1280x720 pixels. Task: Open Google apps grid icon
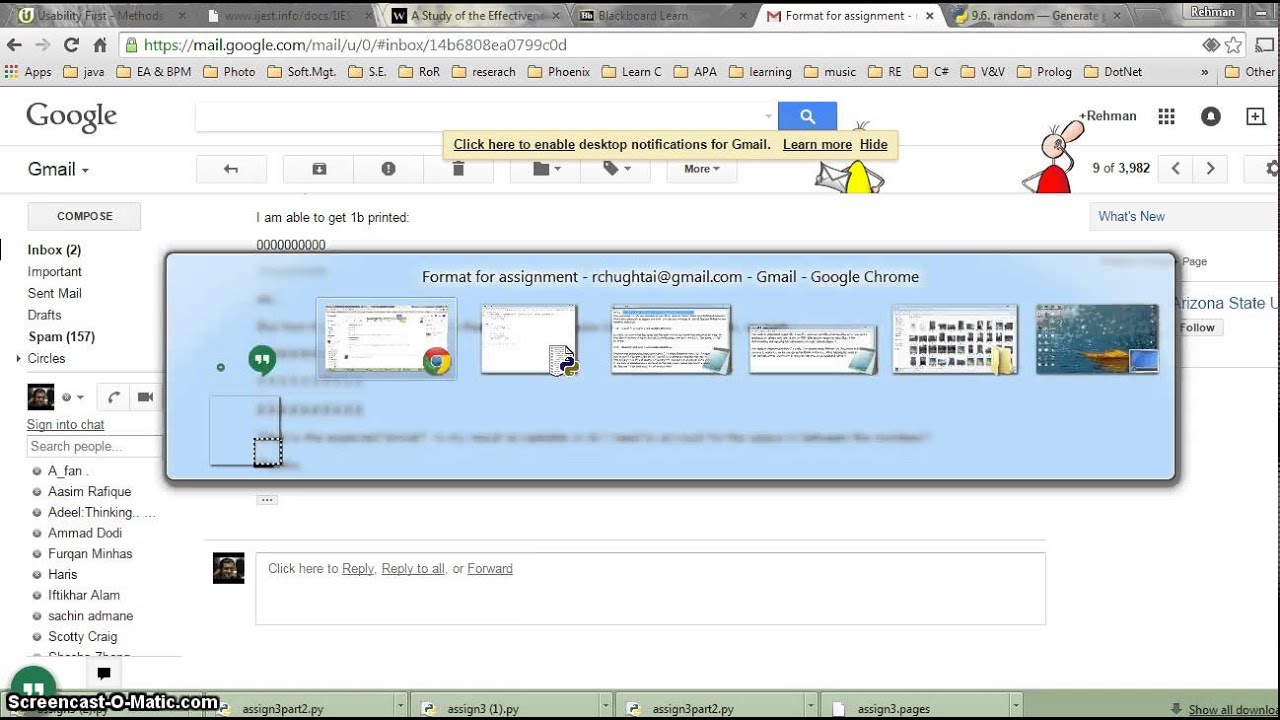point(1166,116)
